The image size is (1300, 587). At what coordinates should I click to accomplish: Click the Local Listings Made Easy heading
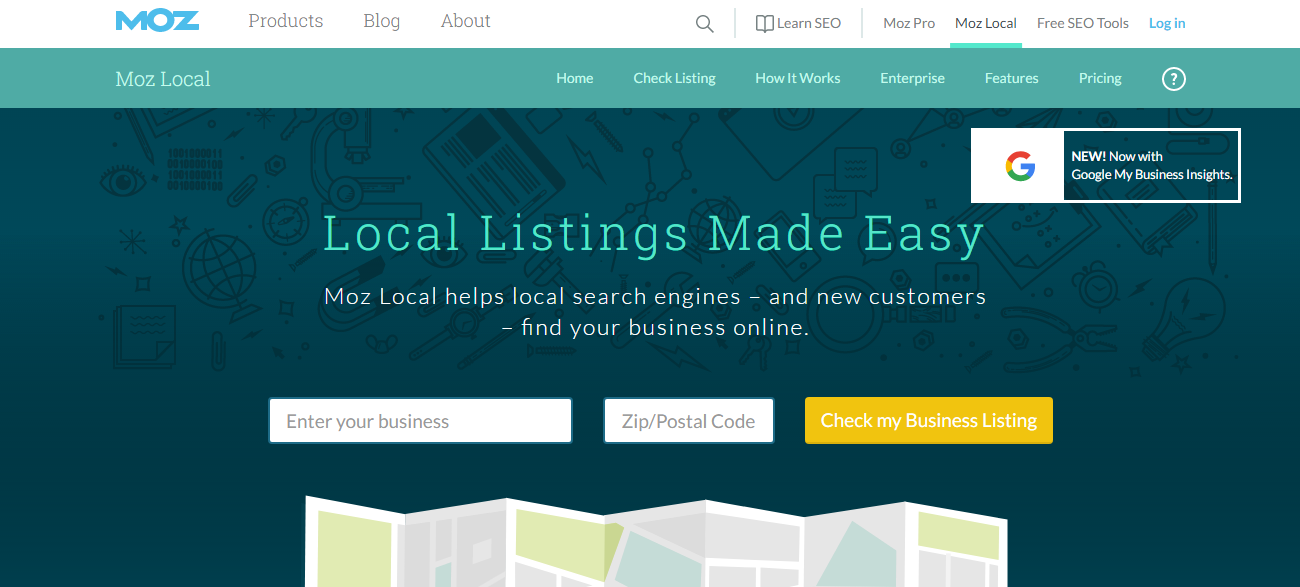(655, 233)
